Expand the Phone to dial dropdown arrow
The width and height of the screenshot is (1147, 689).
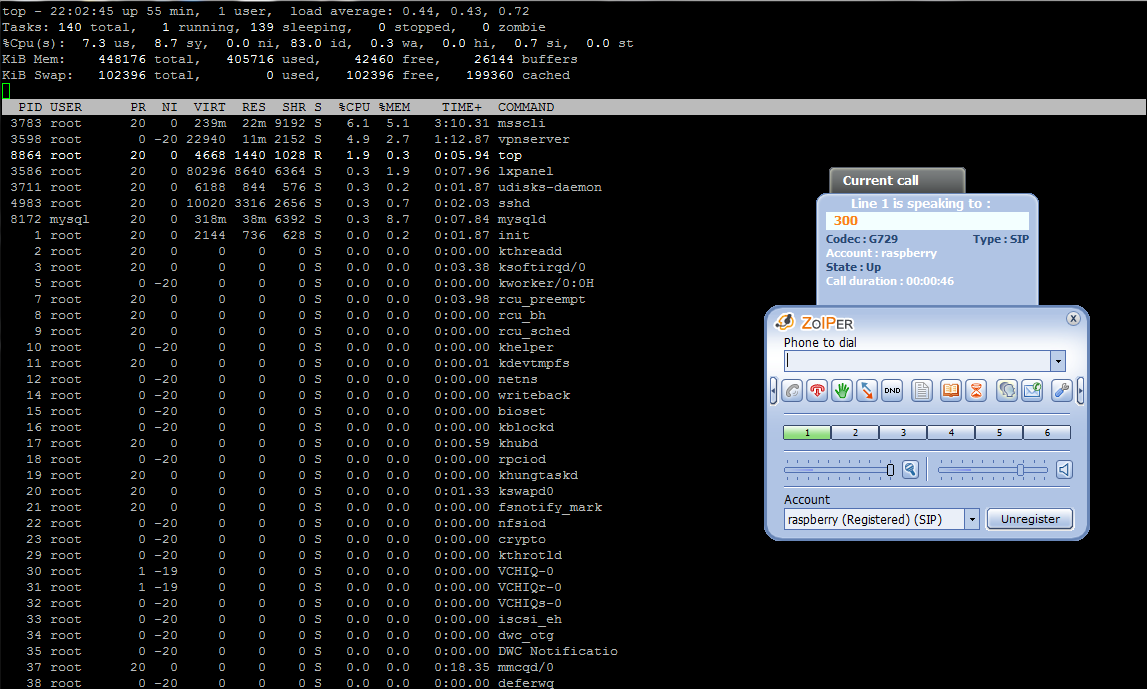pyautogui.click(x=1058, y=361)
